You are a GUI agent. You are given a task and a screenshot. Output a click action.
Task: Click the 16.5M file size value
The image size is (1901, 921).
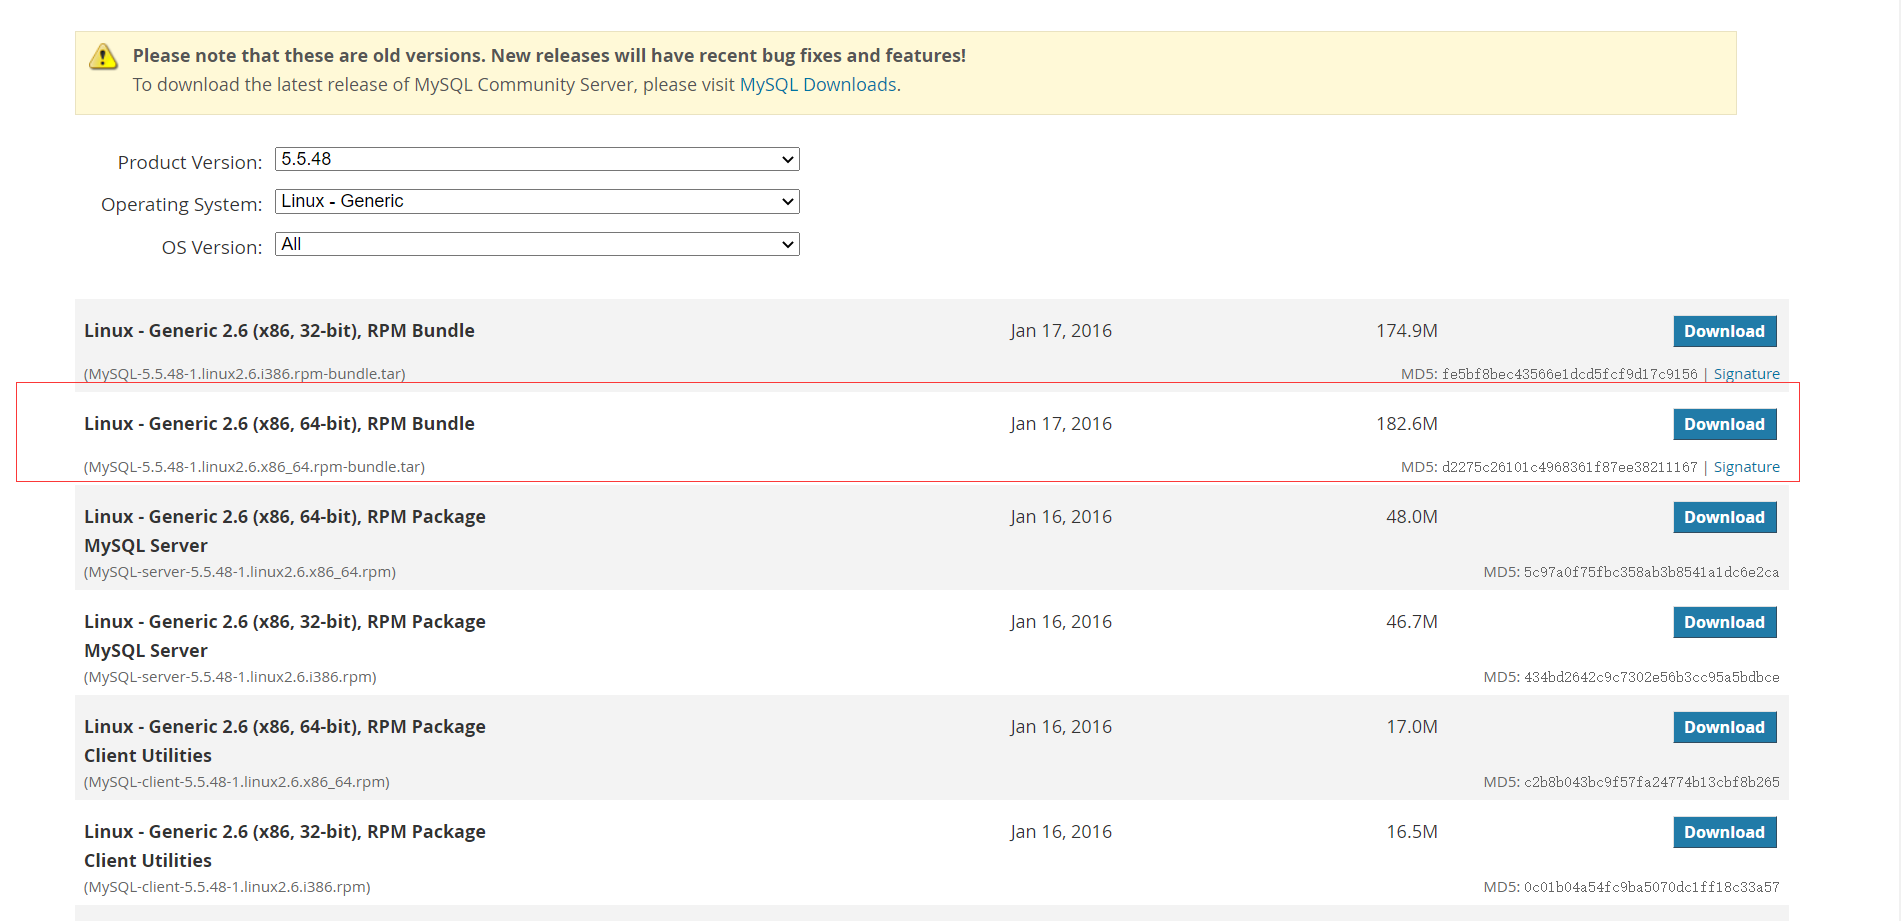1412,832
